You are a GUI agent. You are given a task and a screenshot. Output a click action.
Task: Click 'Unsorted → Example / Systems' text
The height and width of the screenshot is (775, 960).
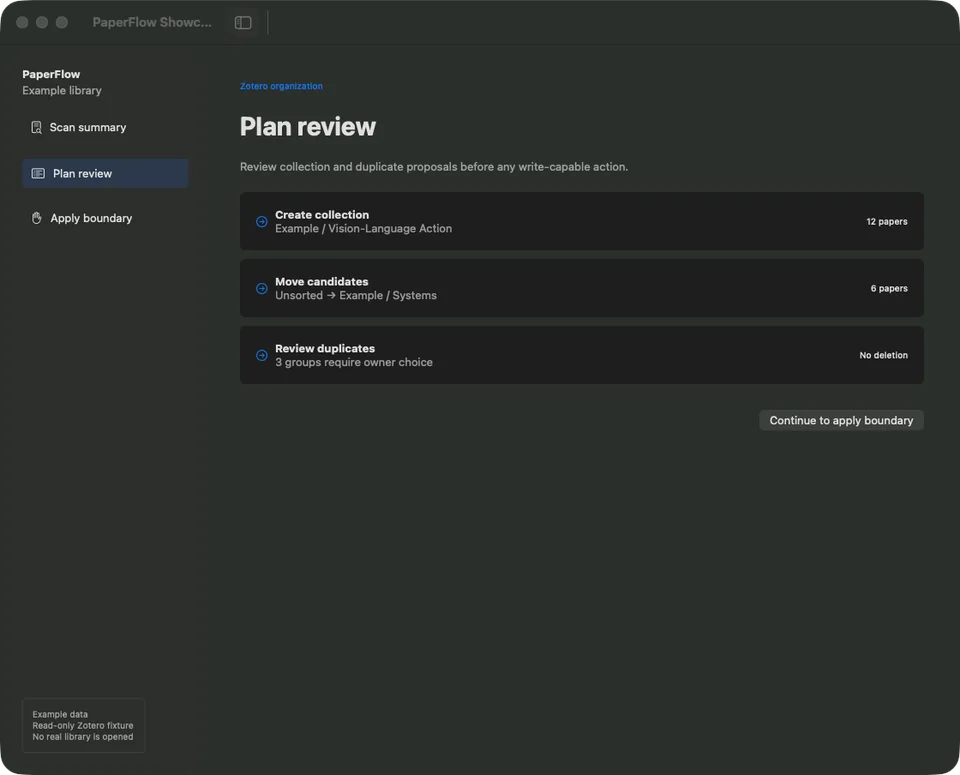[x=356, y=295]
